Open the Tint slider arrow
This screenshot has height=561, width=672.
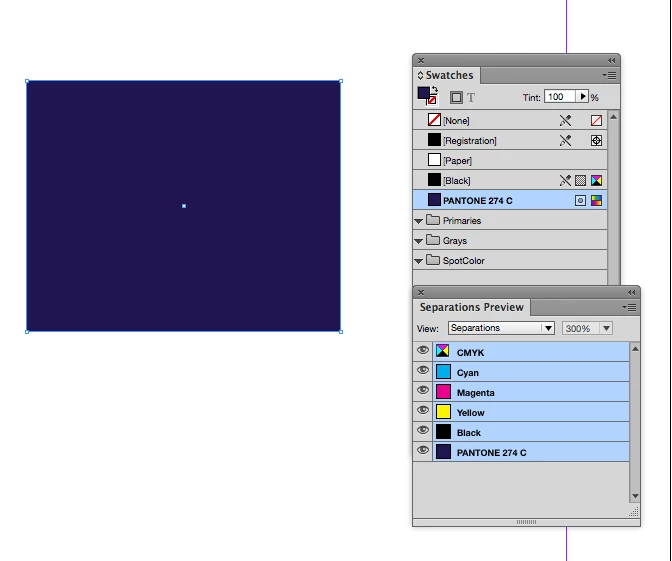[582, 97]
